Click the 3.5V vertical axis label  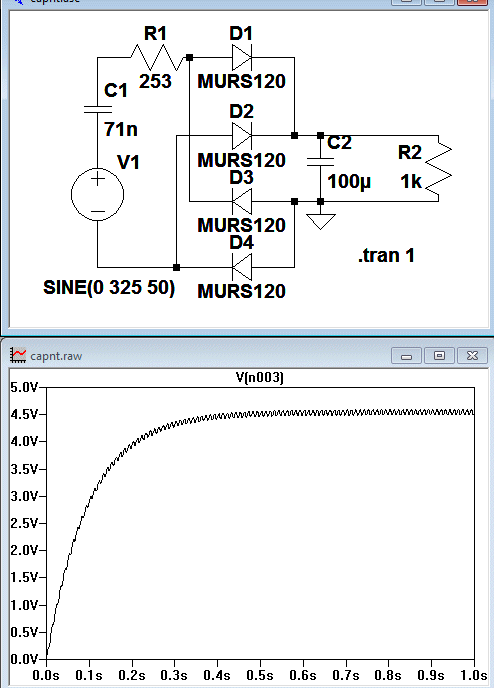pos(24,469)
